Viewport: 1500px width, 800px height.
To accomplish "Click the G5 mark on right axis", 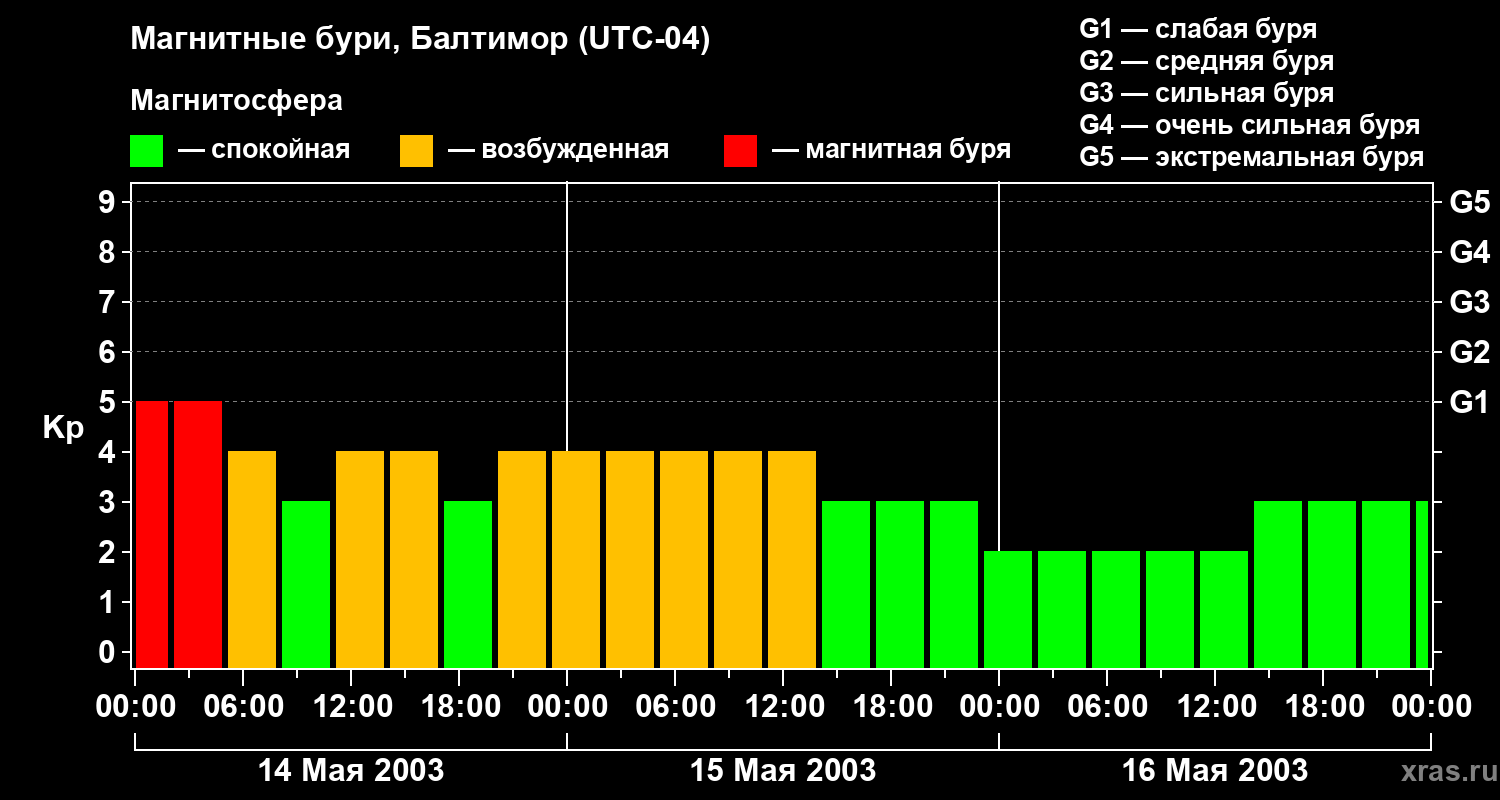I will (1469, 203).
